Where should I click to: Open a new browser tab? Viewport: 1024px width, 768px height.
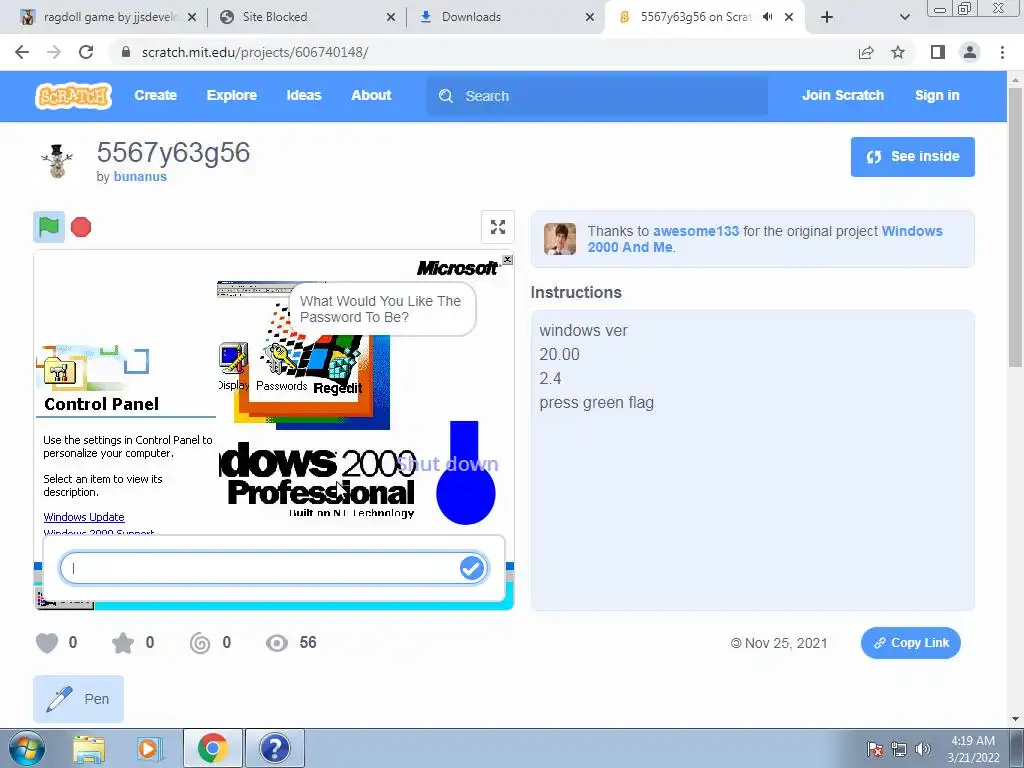827,17
